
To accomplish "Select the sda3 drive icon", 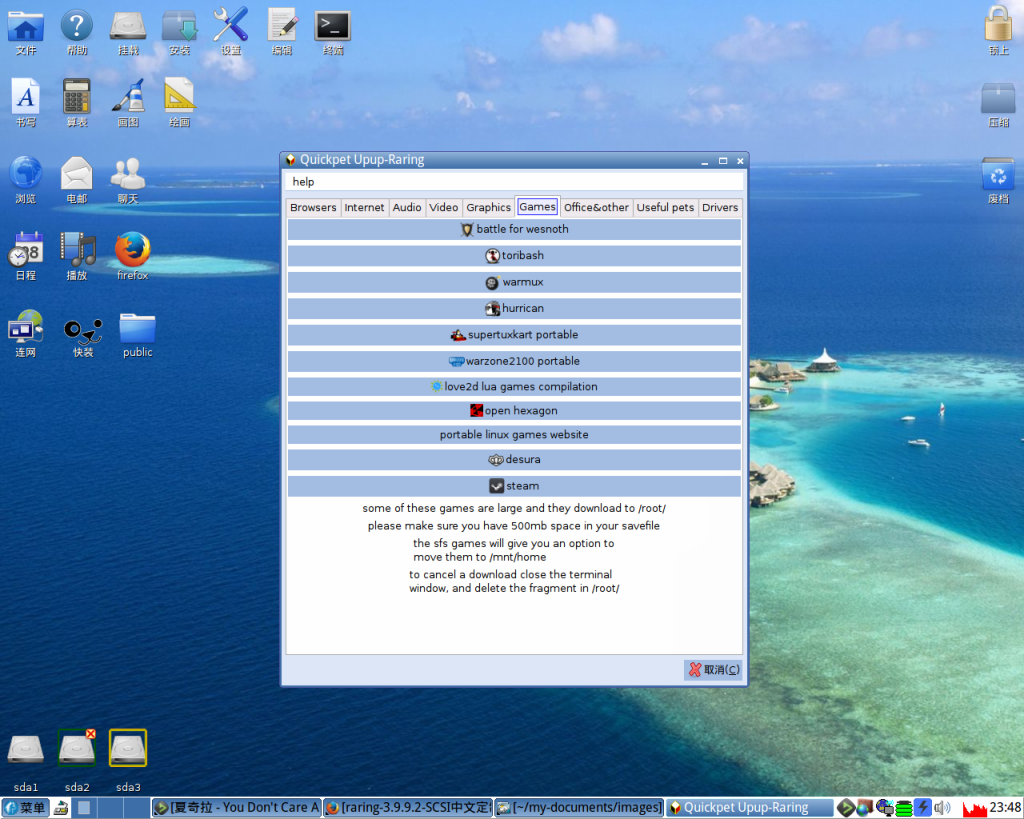I will click(x=128, y=748).
